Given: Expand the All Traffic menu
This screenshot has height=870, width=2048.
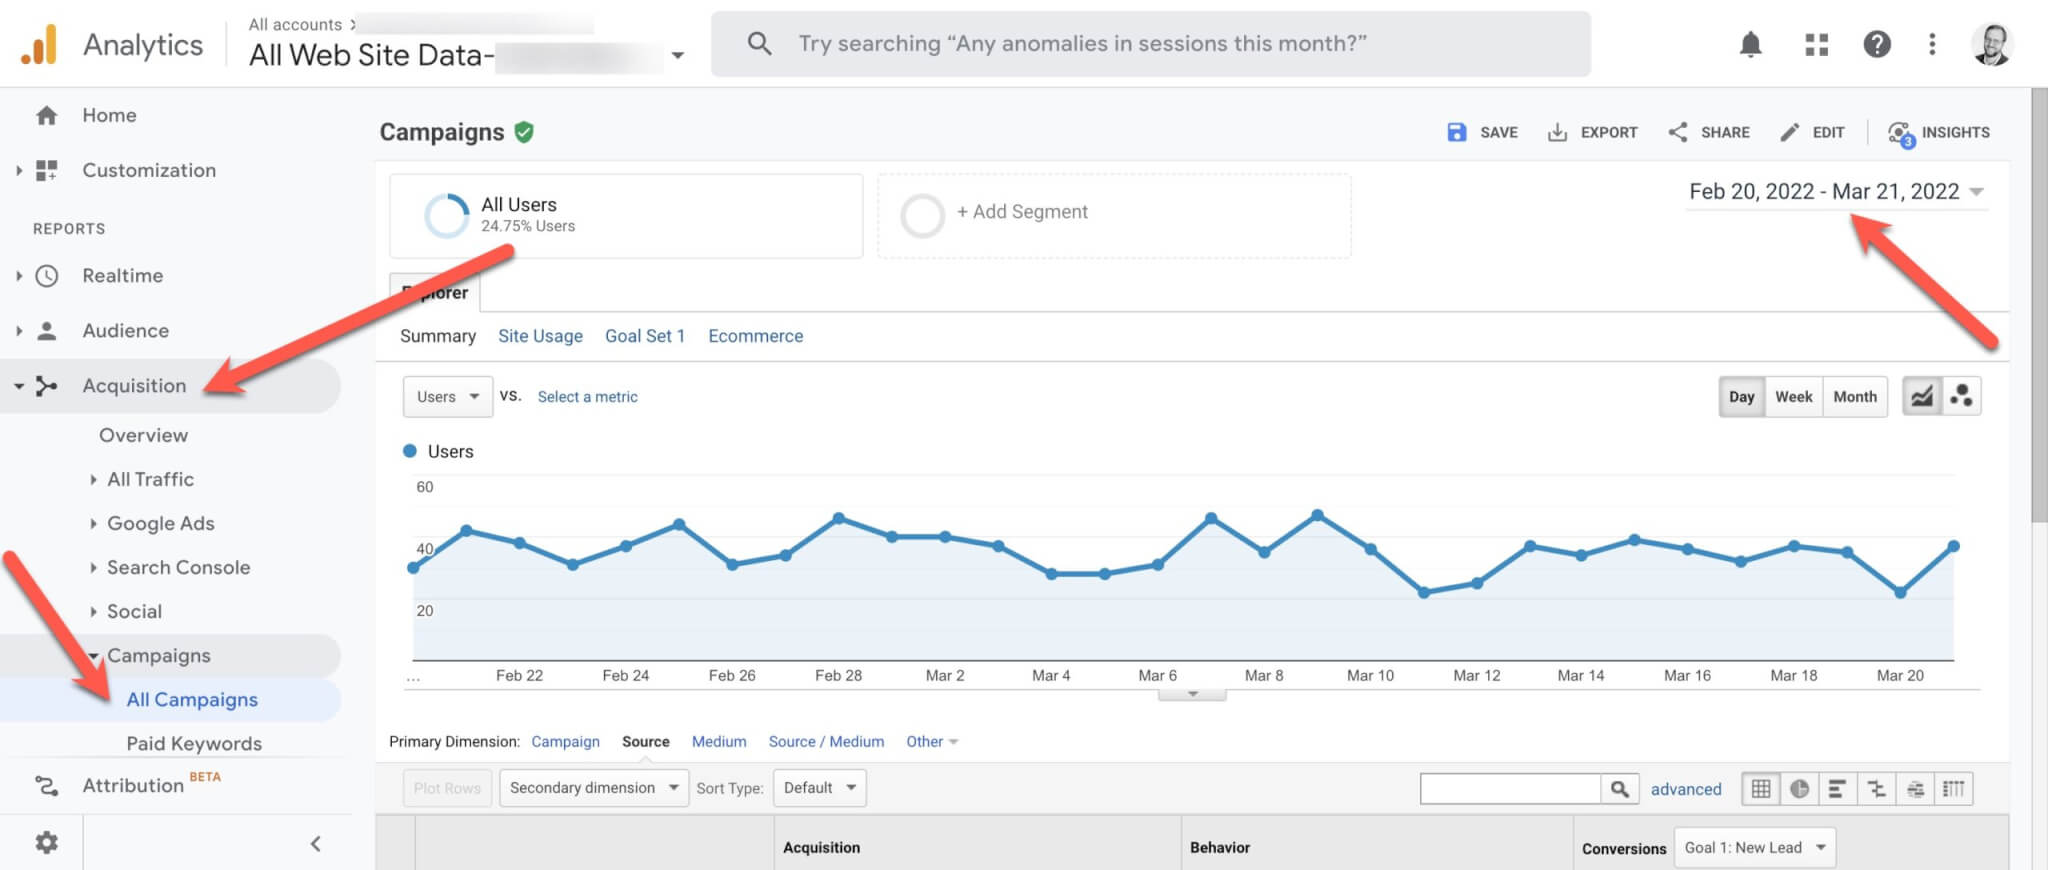Looking at the screenshot, I should point(150,479).
